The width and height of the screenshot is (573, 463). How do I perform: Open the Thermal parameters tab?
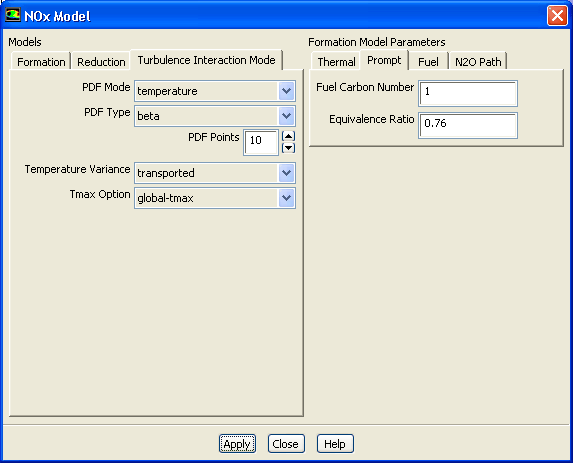pyautogui.click(x=336, y=62)
